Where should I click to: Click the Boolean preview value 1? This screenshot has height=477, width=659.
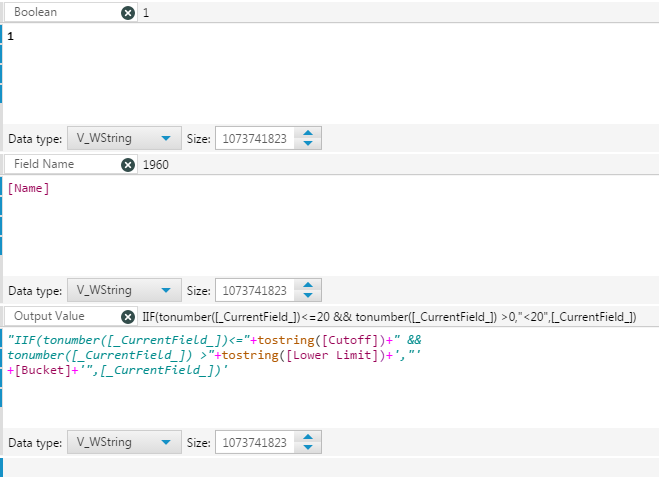pos(146,13)
